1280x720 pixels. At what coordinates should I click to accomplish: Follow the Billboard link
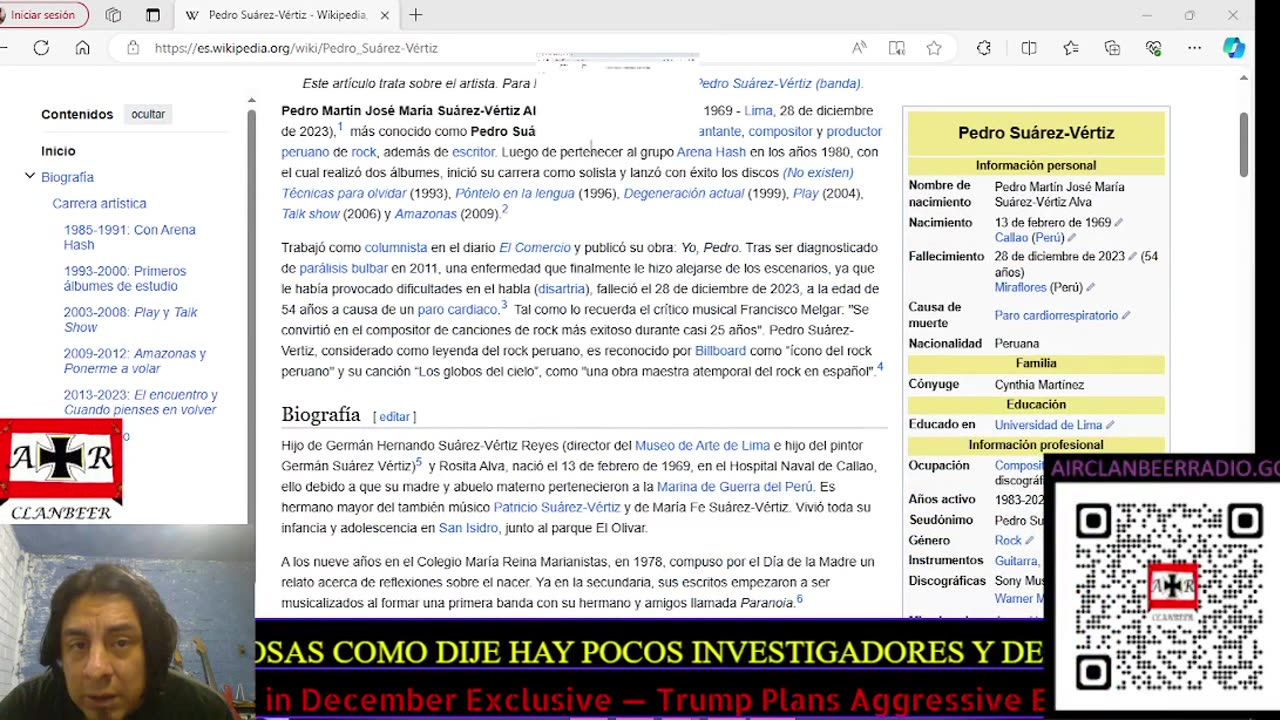point(720,351)
